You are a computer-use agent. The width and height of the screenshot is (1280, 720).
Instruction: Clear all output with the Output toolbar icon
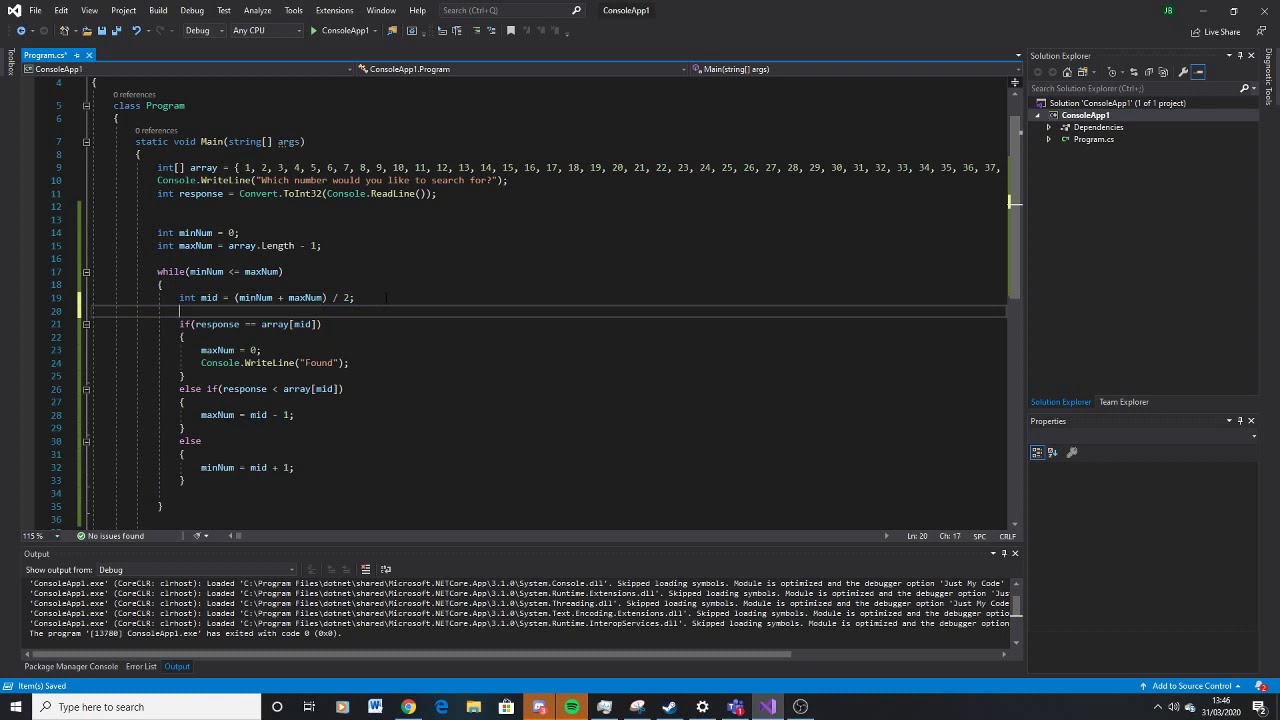365,570
